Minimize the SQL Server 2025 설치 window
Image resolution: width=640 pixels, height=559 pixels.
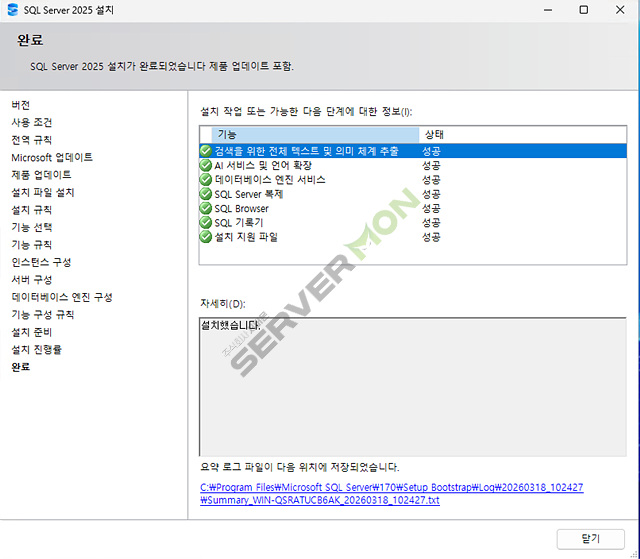point(548,10)
